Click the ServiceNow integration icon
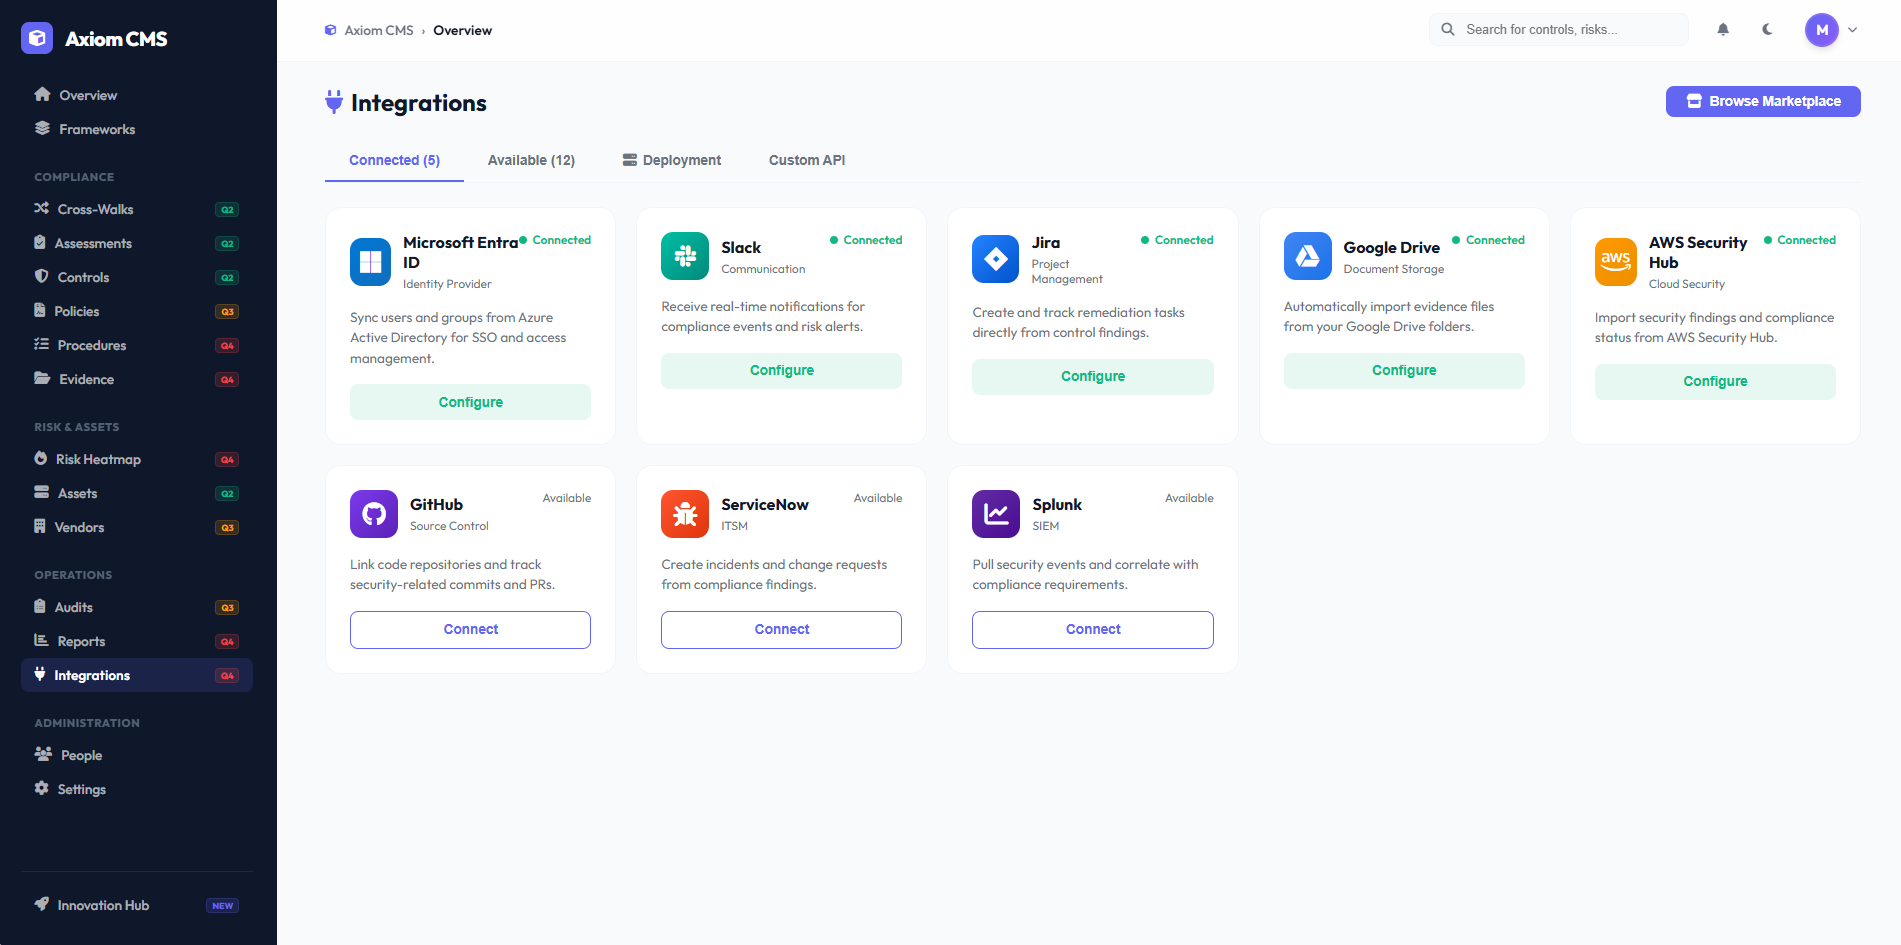Image resolution: width=1901 pixels, height=945 pixels. 684,514
